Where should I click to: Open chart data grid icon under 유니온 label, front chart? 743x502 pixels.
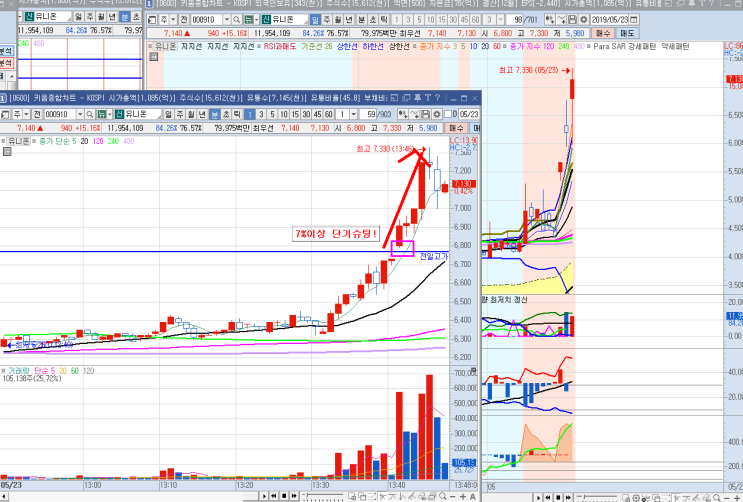[x=7, y=152]
